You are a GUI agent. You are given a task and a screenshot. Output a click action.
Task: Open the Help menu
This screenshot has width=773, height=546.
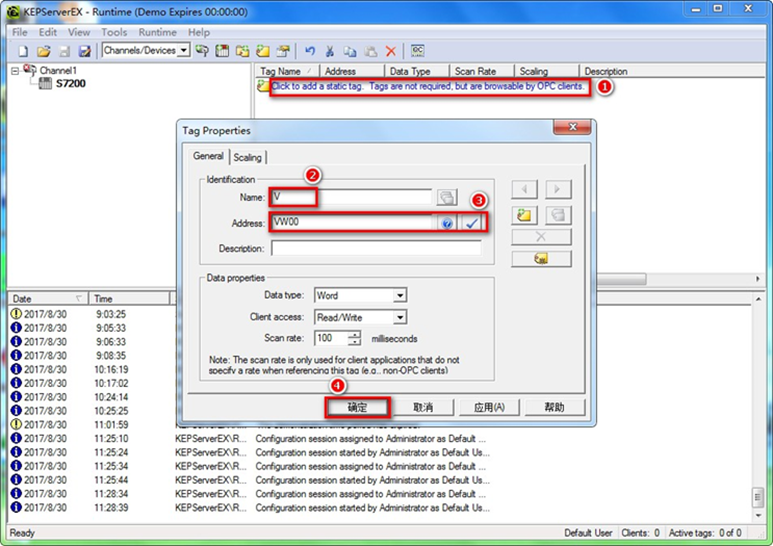[x=199, y=33]
